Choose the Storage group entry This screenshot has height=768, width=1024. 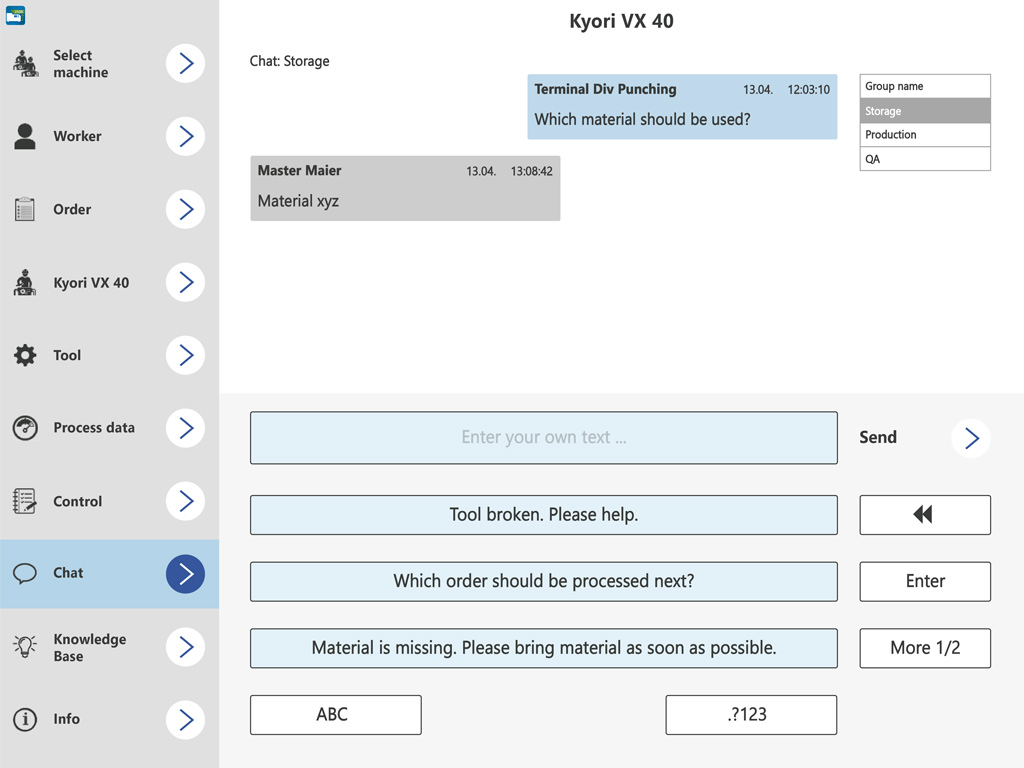[925, 111]
